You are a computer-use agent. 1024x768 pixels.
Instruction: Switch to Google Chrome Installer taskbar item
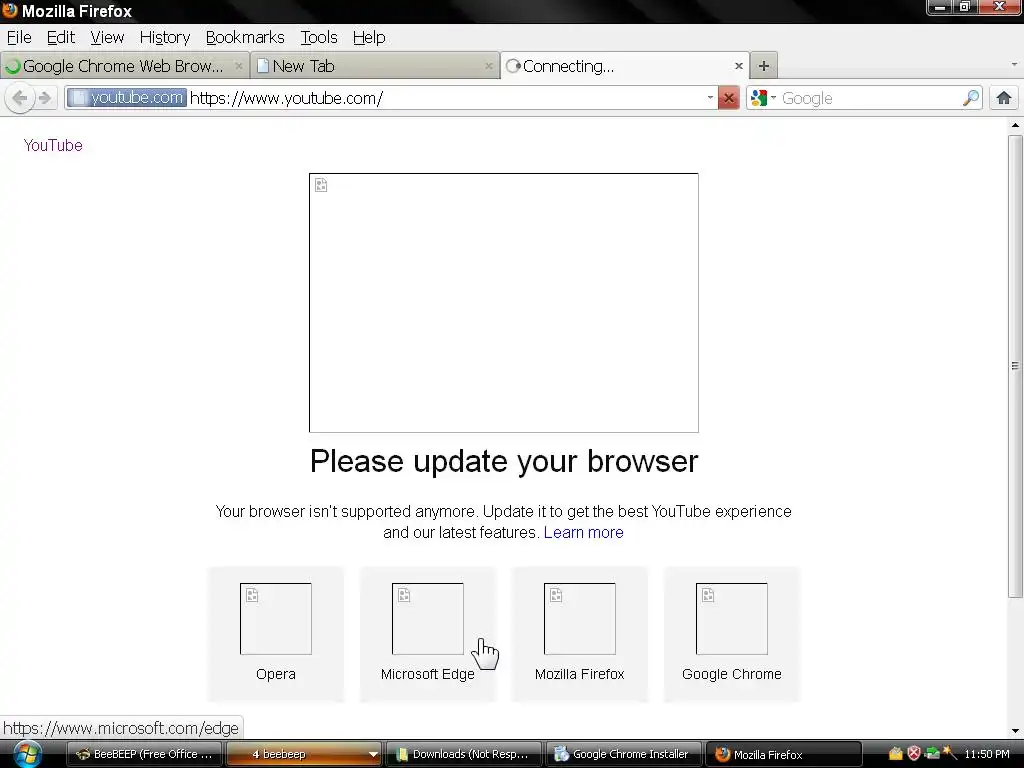[x=623, y=754]
